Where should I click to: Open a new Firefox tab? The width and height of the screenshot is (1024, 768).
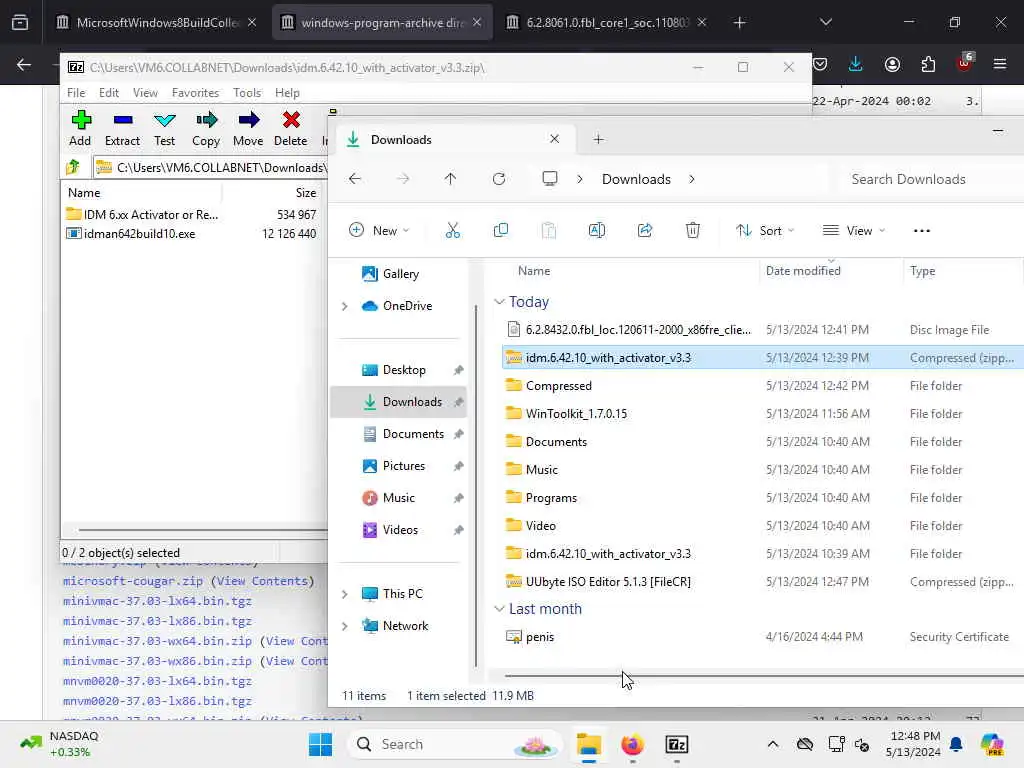coord(739,22)
